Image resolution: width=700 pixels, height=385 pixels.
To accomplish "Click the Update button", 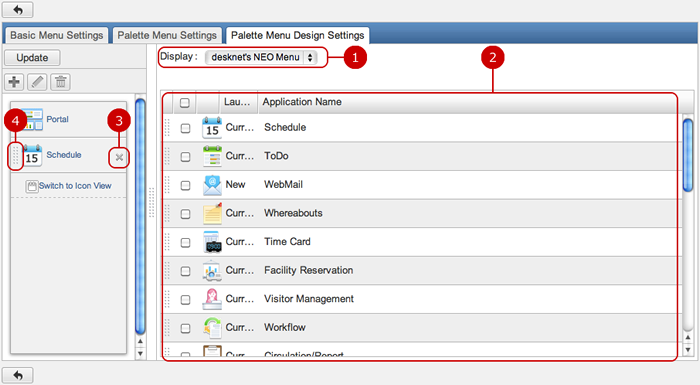I will click(32, 58).
